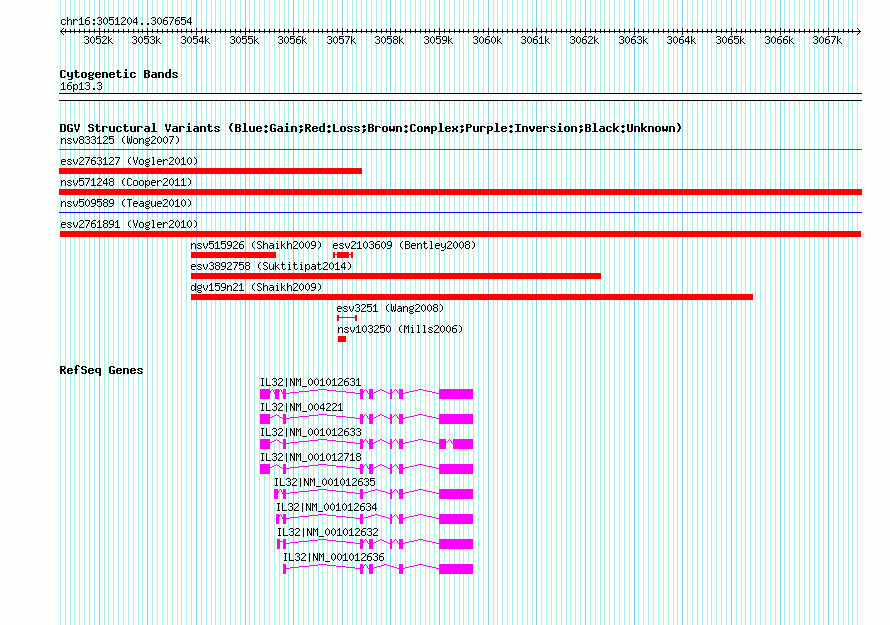890x625 pixels.
Task: Open transcript IL32|NM_001012631 label
Action: [x=310, y=383]
